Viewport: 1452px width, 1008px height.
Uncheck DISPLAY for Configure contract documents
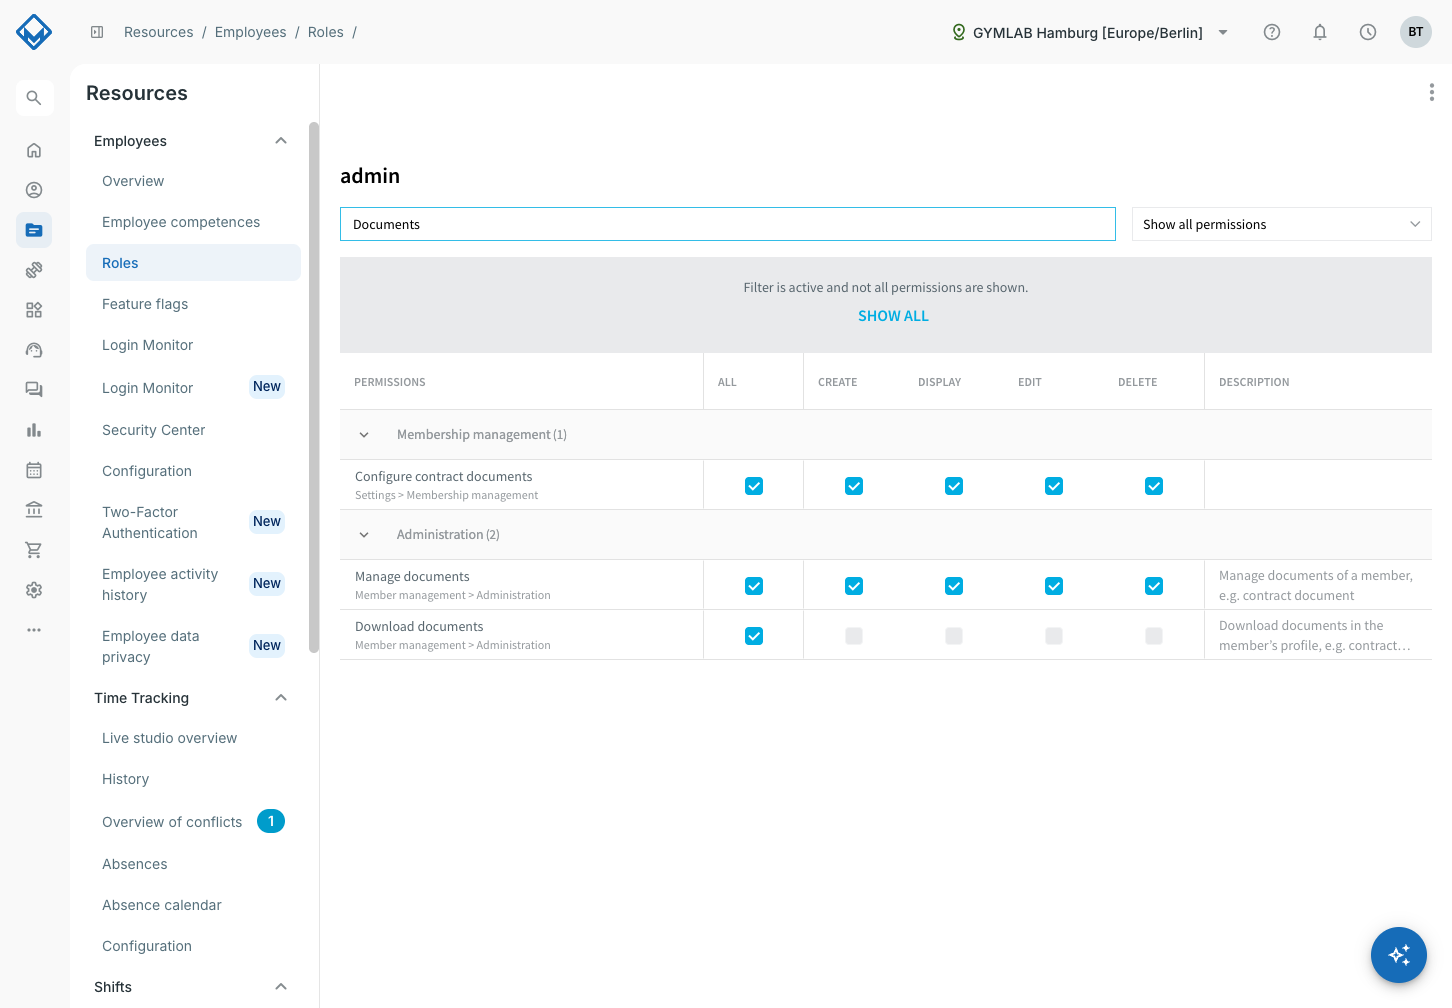click(x=954, y=486)
